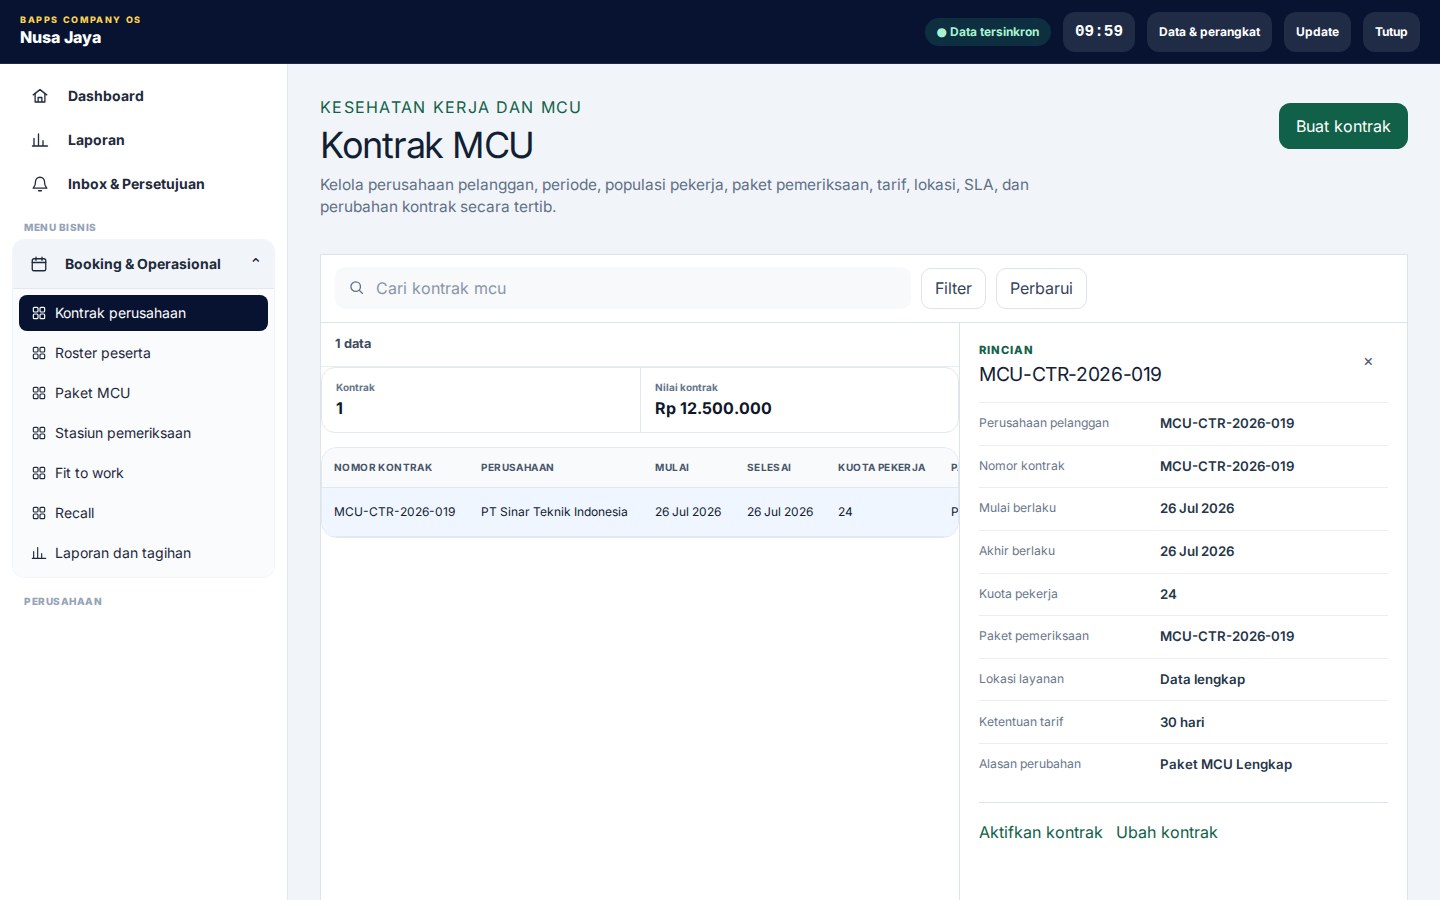Click the chart icon beside Laporan dan tagihan
This screenshot has width=1440, height=900.
pos(39,553)
